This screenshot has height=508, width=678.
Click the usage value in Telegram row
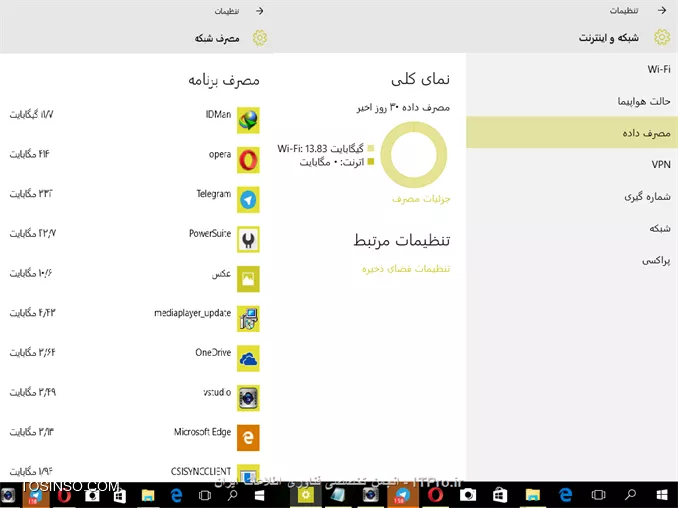point(31,194)
